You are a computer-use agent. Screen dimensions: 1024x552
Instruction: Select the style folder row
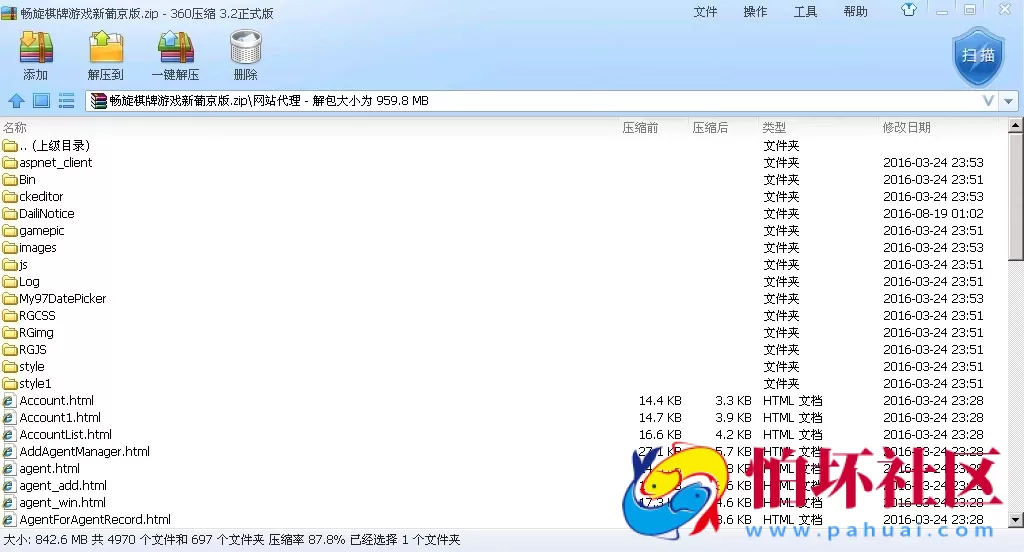504,366
